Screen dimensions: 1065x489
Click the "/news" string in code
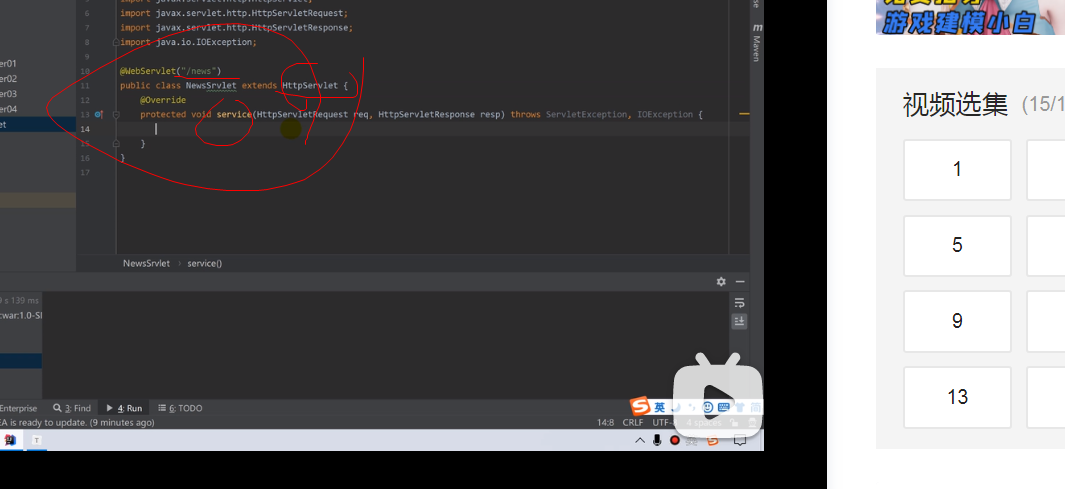(x=198, y=71)
